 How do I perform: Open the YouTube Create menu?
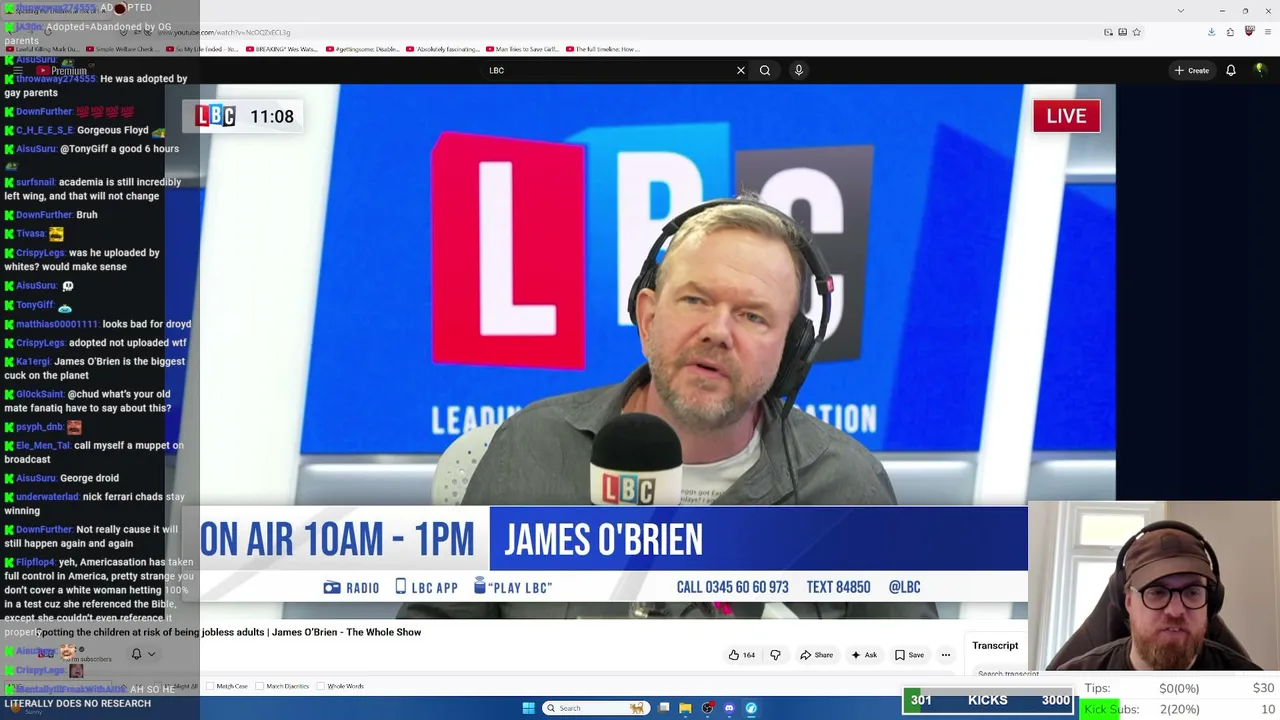coord(1192,70)
